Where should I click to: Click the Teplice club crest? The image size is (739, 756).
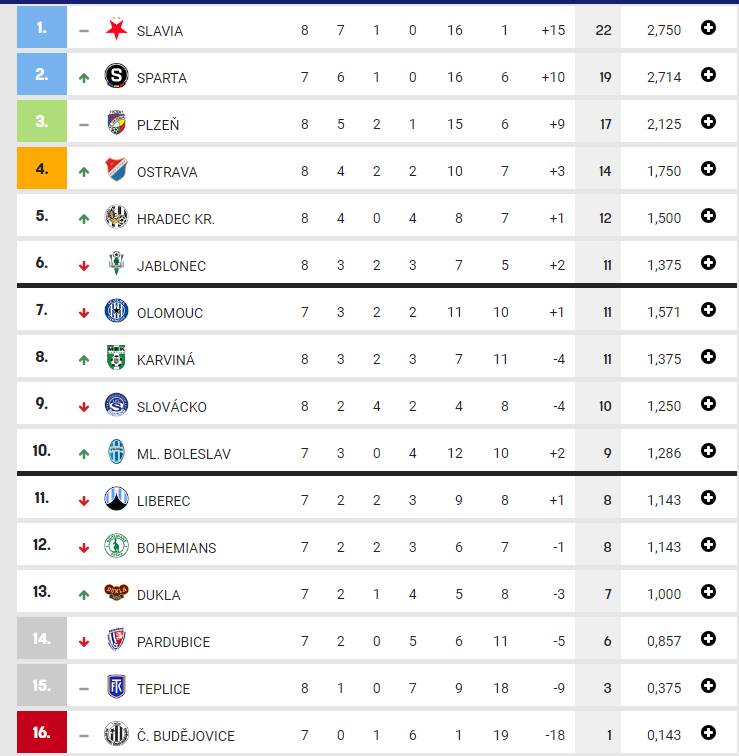click(116, 687)
